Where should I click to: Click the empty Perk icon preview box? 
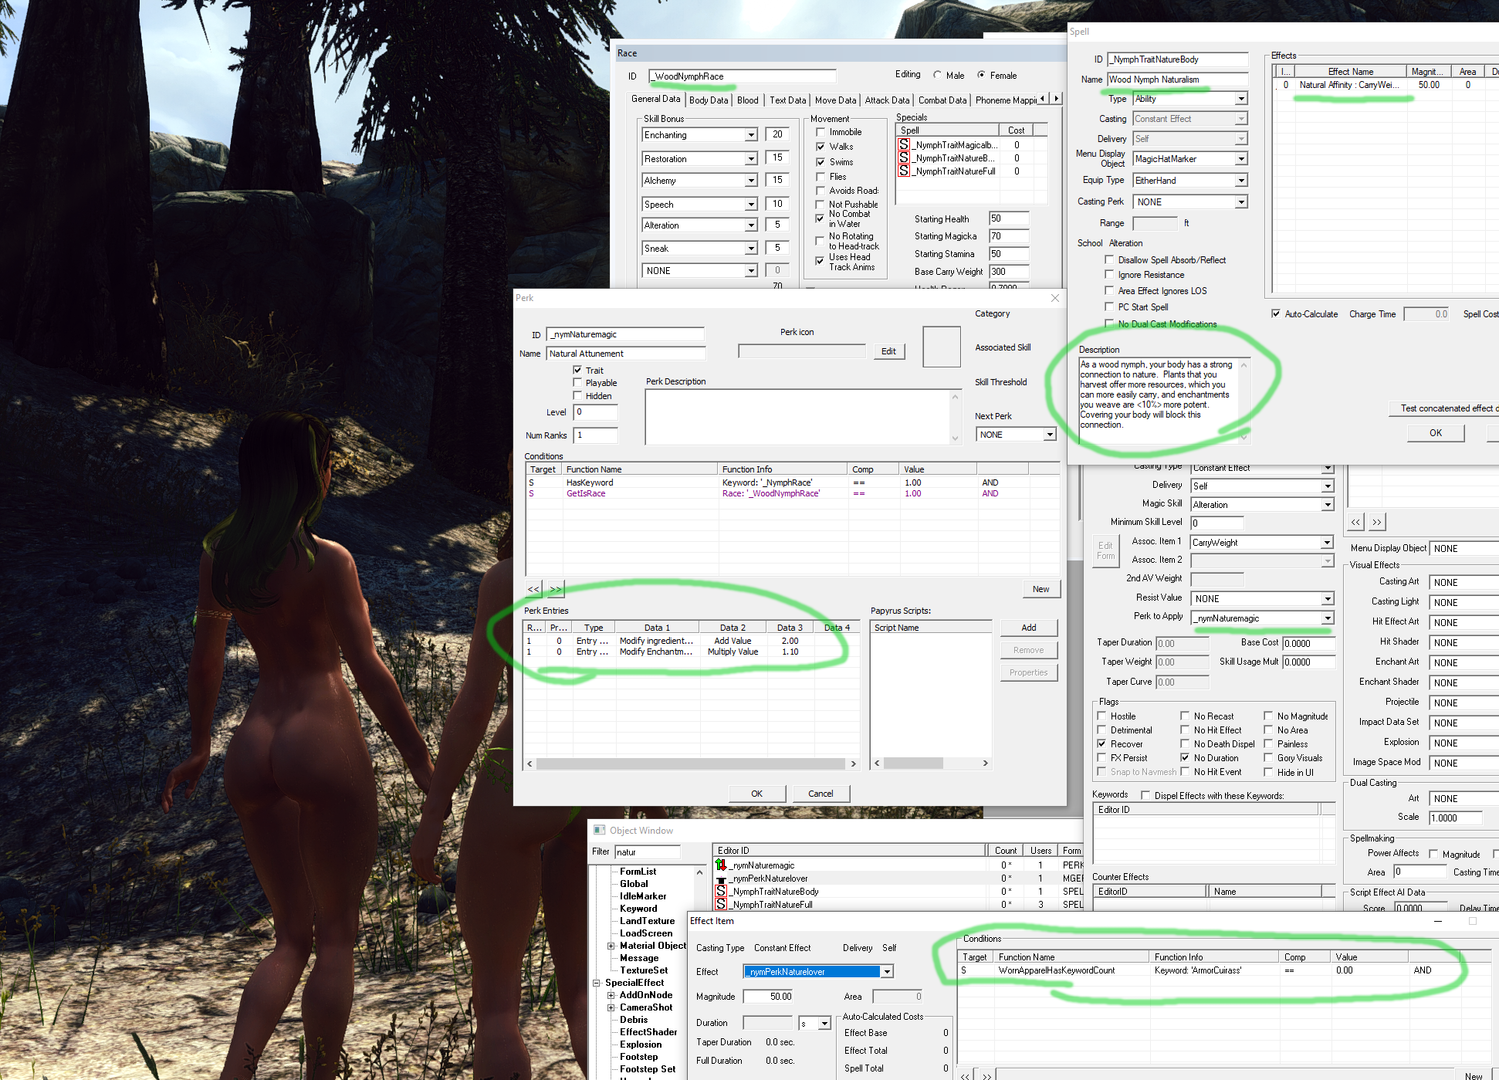coord(941,347)
